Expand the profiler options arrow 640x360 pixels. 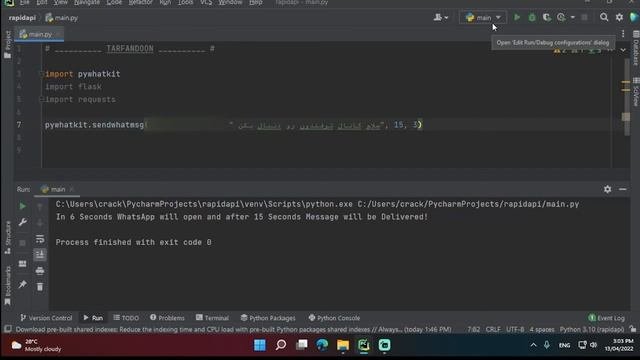(x=573, y=18)
